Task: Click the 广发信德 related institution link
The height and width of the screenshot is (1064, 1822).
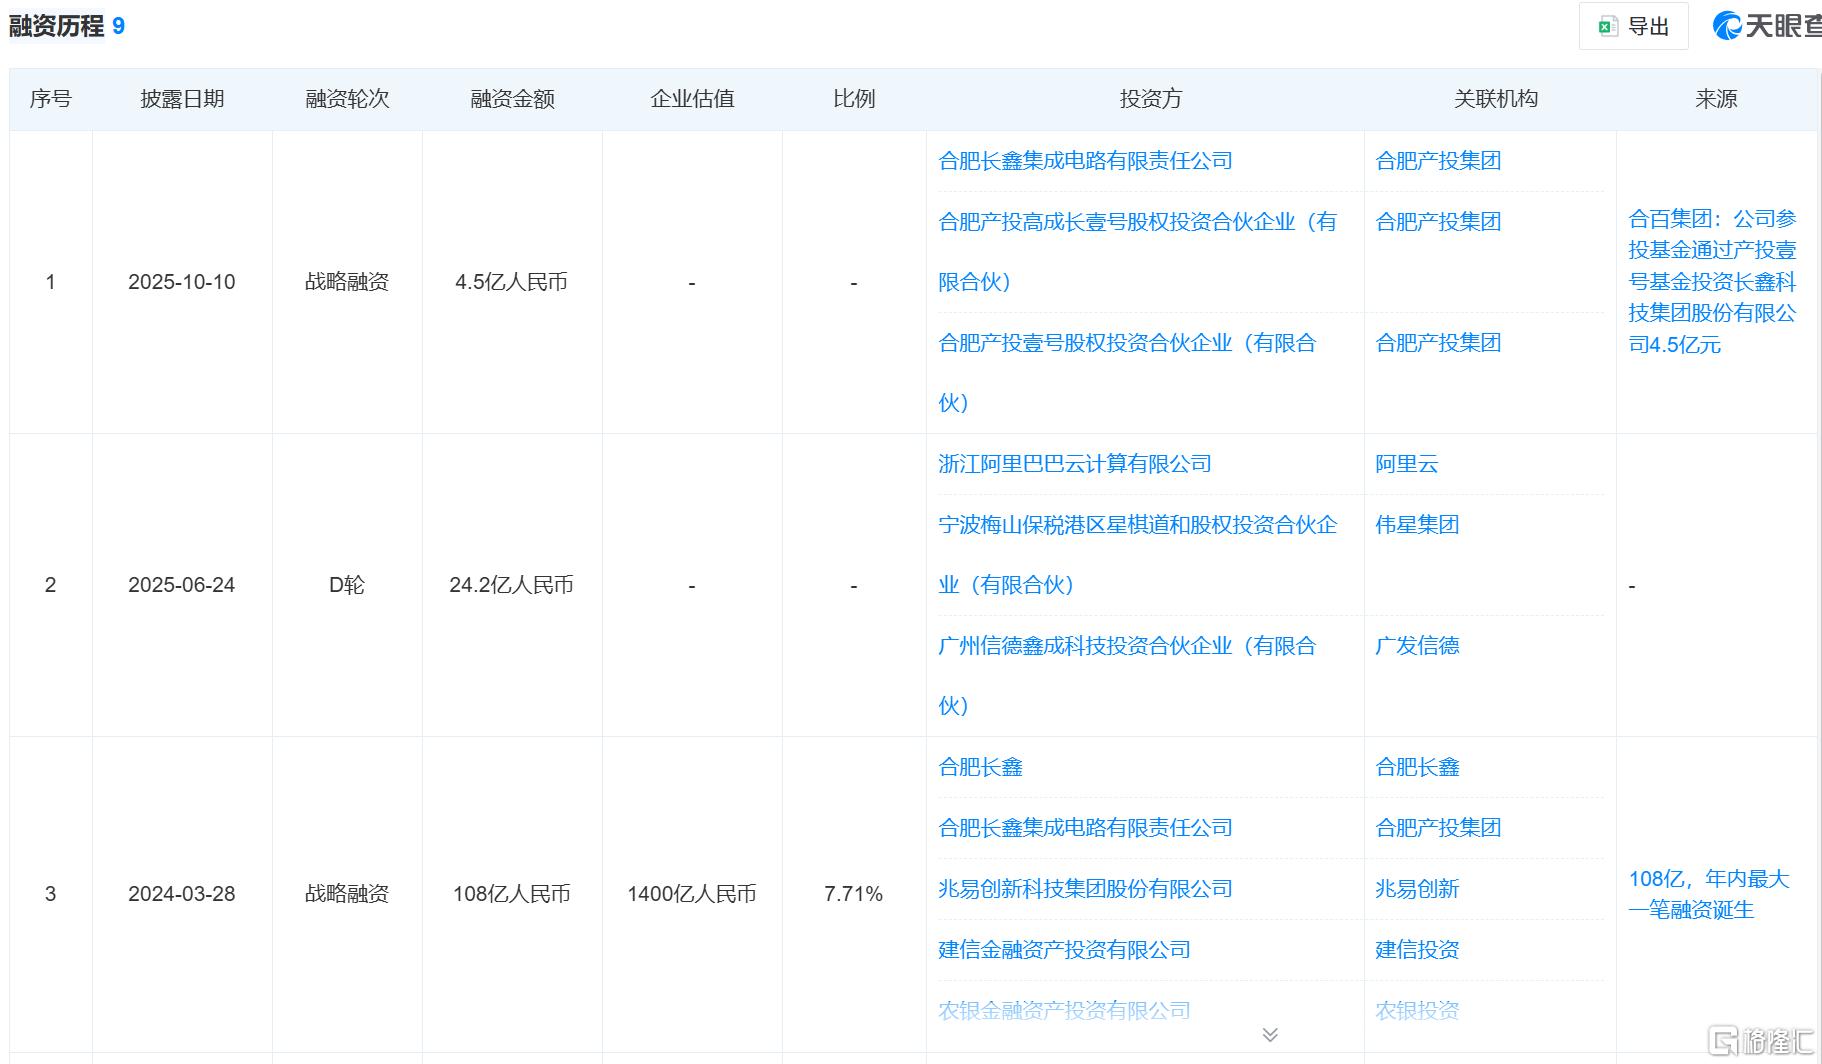Action: [1417, 646]
